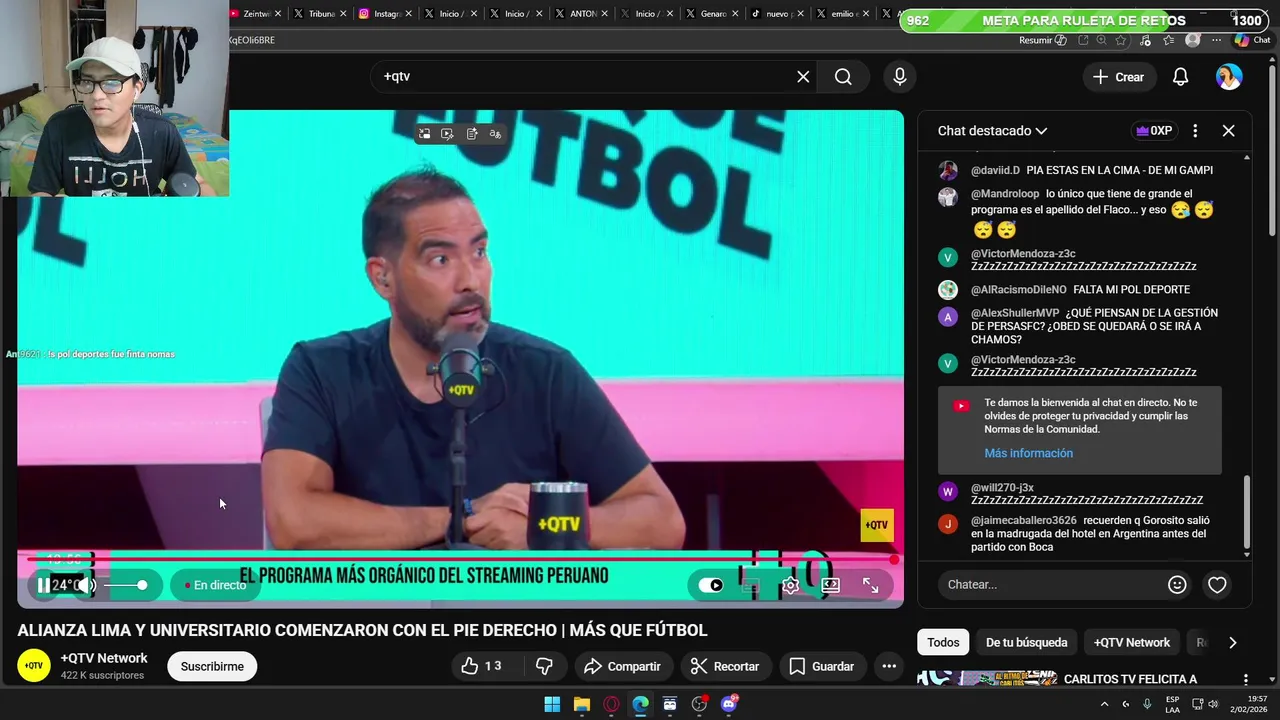Adjust the volume slider in player
The height and width of the screenshot is (720, 1280).
126,585
